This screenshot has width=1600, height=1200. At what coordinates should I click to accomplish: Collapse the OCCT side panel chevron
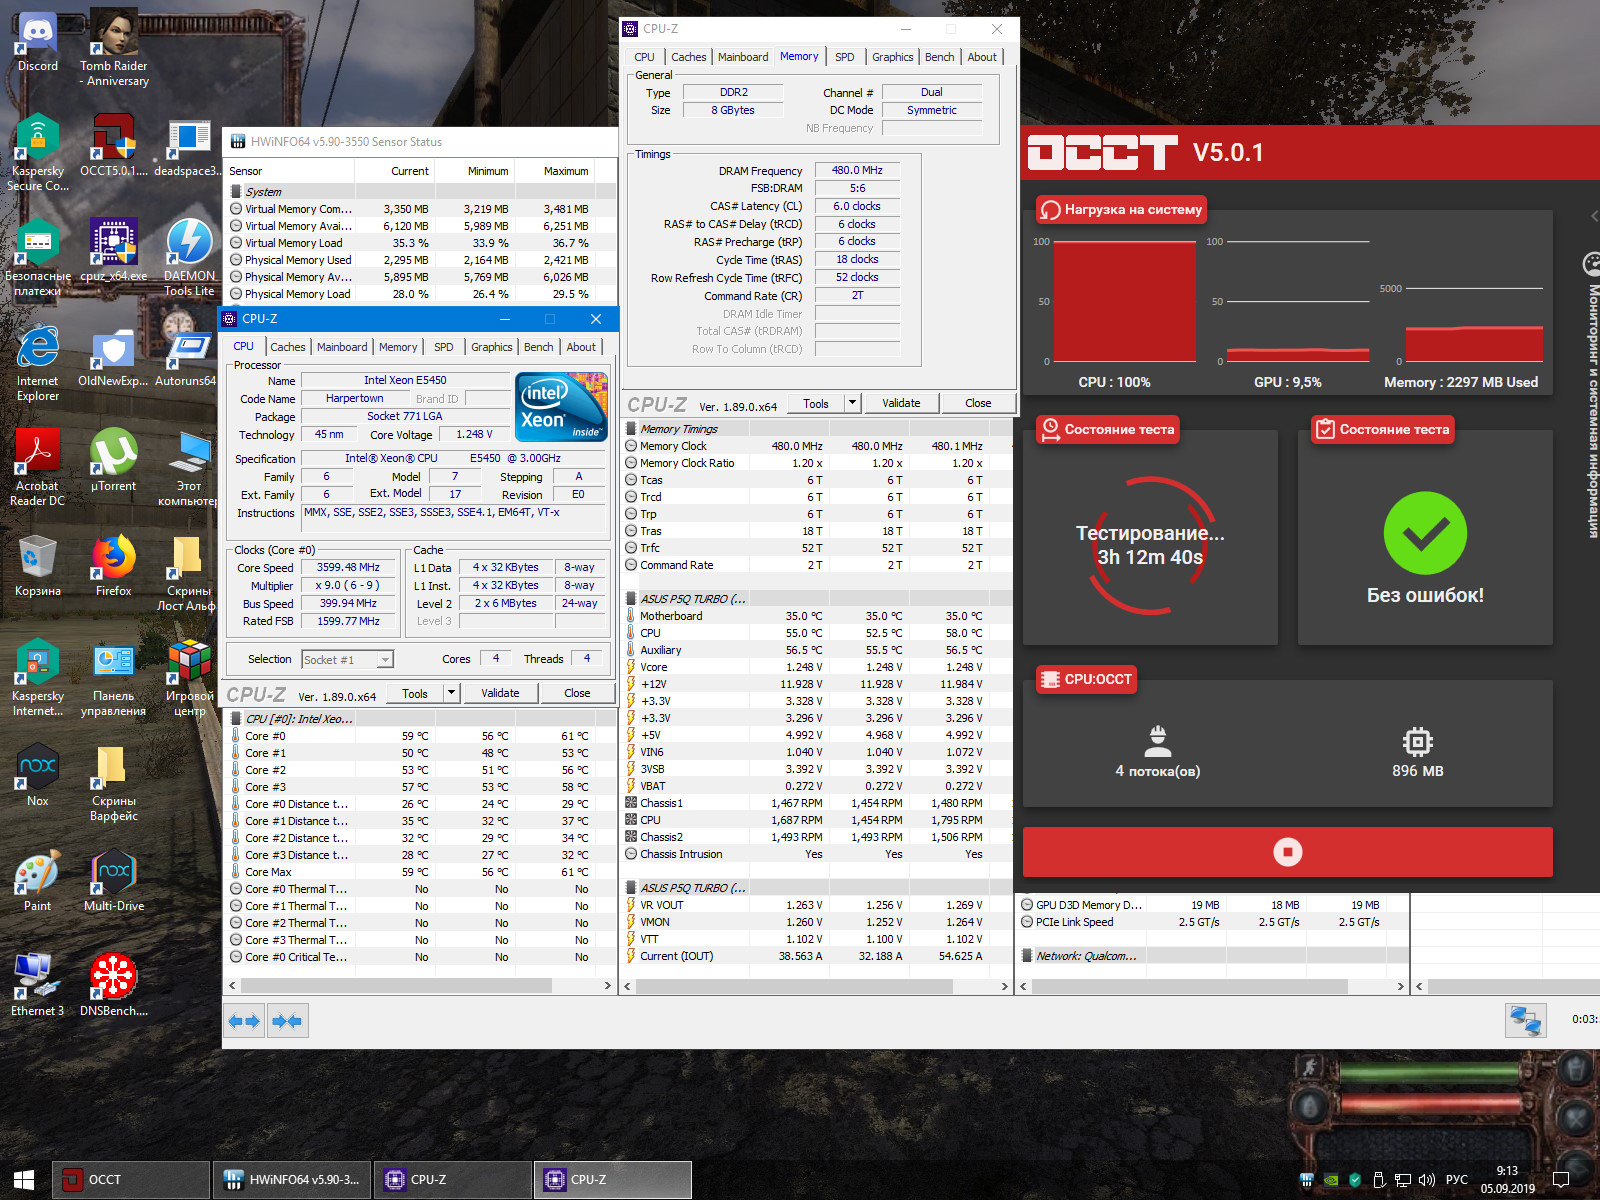point(1594,216)
